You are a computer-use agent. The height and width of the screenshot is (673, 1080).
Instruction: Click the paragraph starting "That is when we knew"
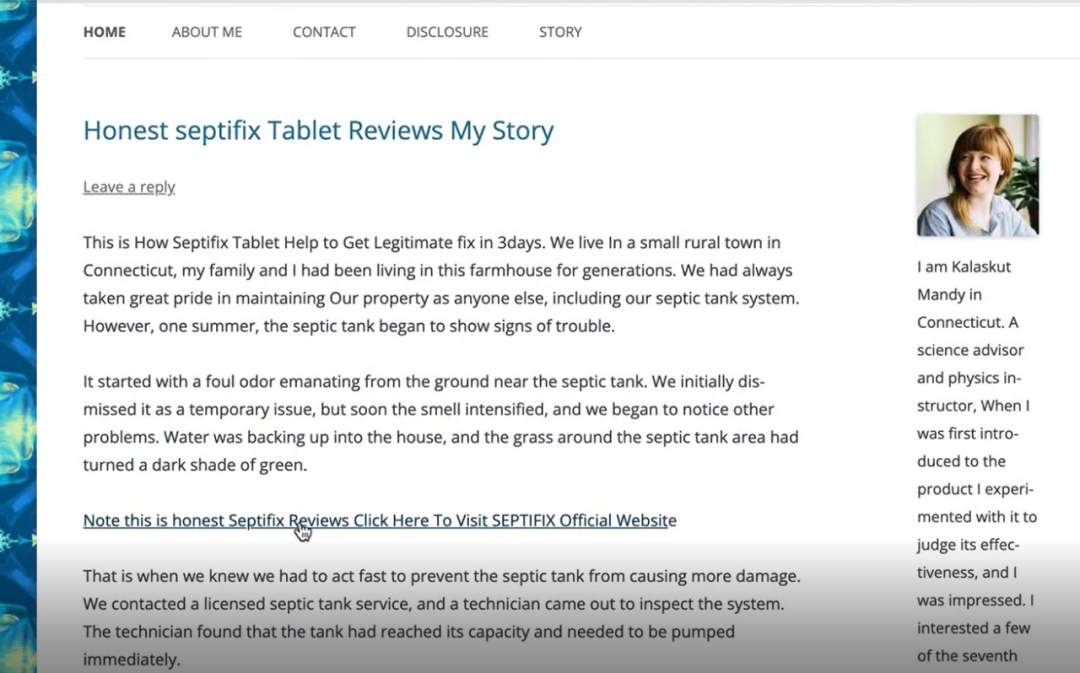click(440, 617)
